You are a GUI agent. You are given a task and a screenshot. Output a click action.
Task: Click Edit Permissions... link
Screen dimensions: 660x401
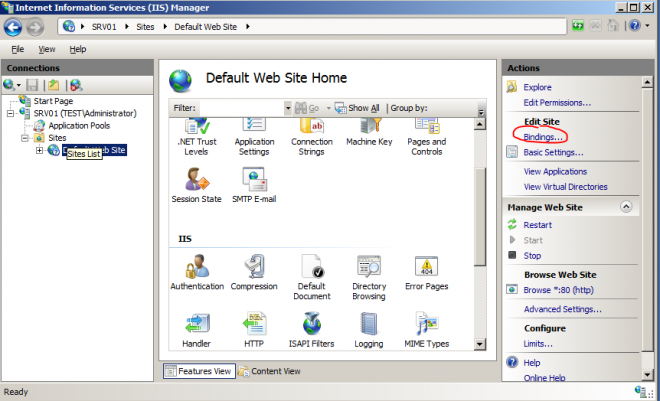557,103
